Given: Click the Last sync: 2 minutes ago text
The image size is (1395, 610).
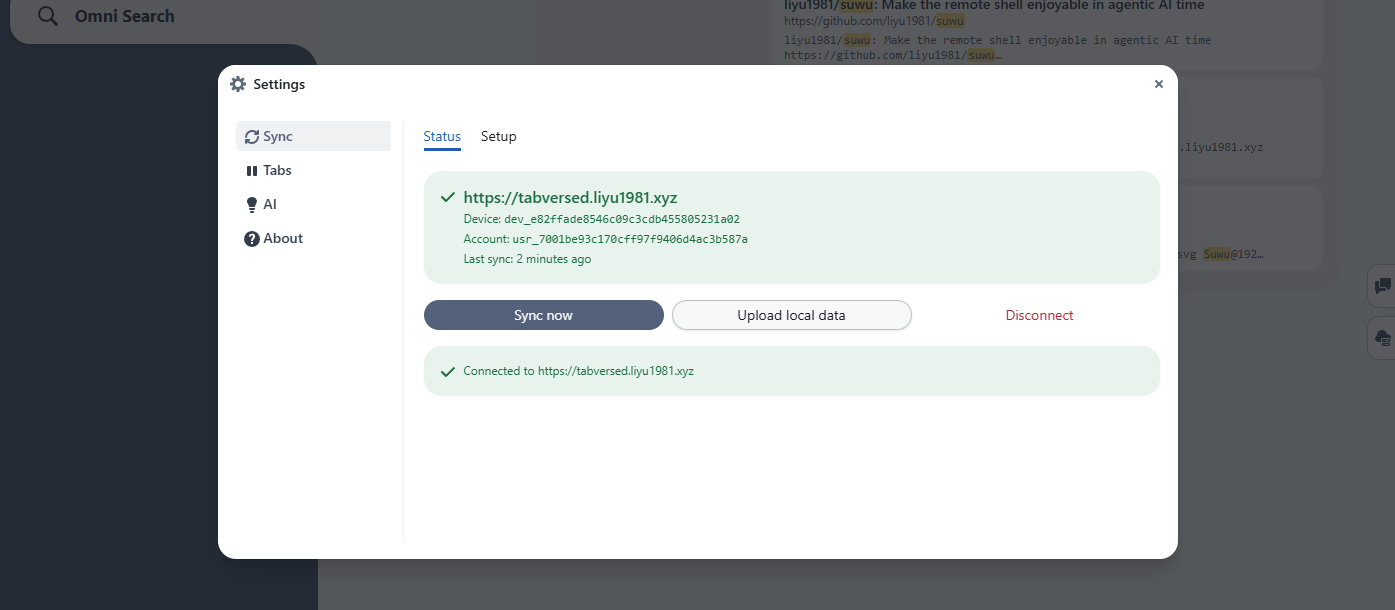Looking at the screenshot, I should click(527, 259).
